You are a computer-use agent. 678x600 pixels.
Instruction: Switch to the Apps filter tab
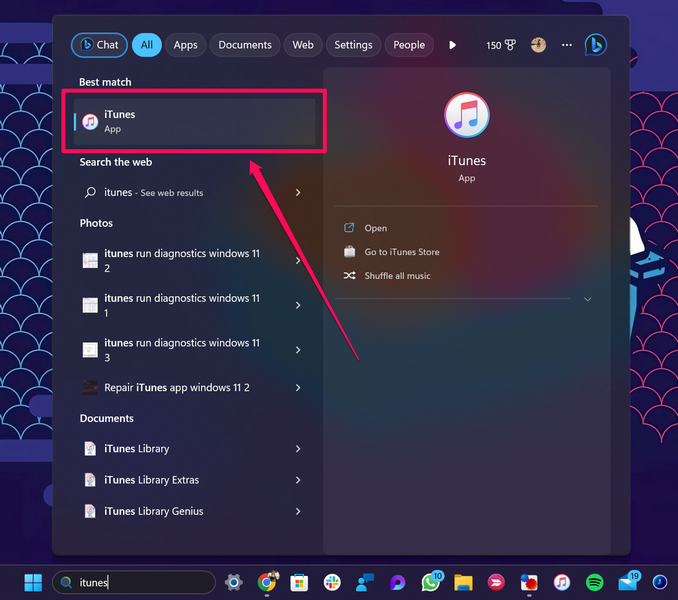click(185, 45)
